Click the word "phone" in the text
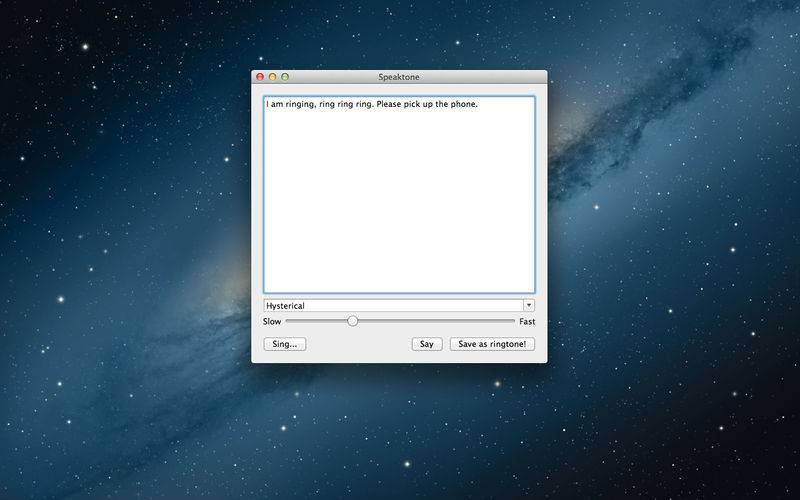Screen dimensions: 800x500 tap(463, 104)
